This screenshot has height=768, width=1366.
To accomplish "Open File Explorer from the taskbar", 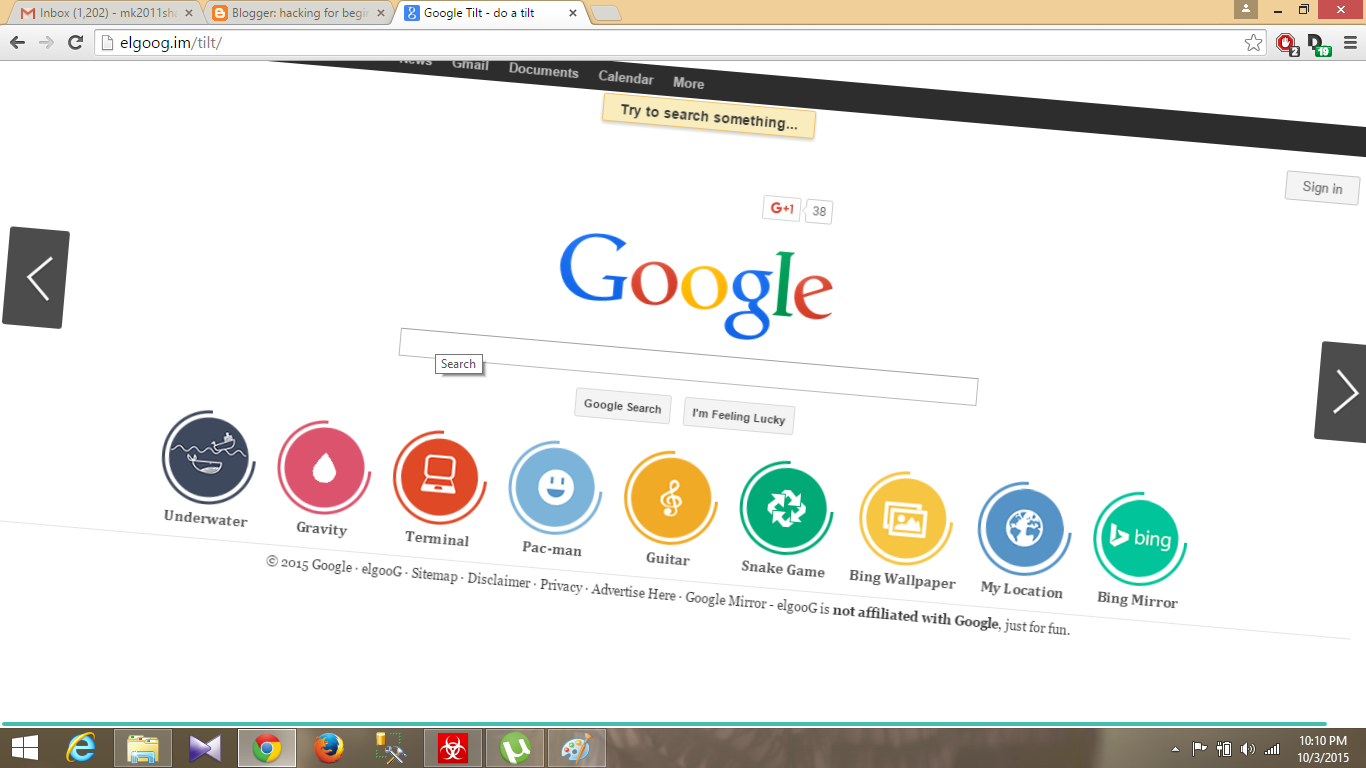I will (143, 747).
